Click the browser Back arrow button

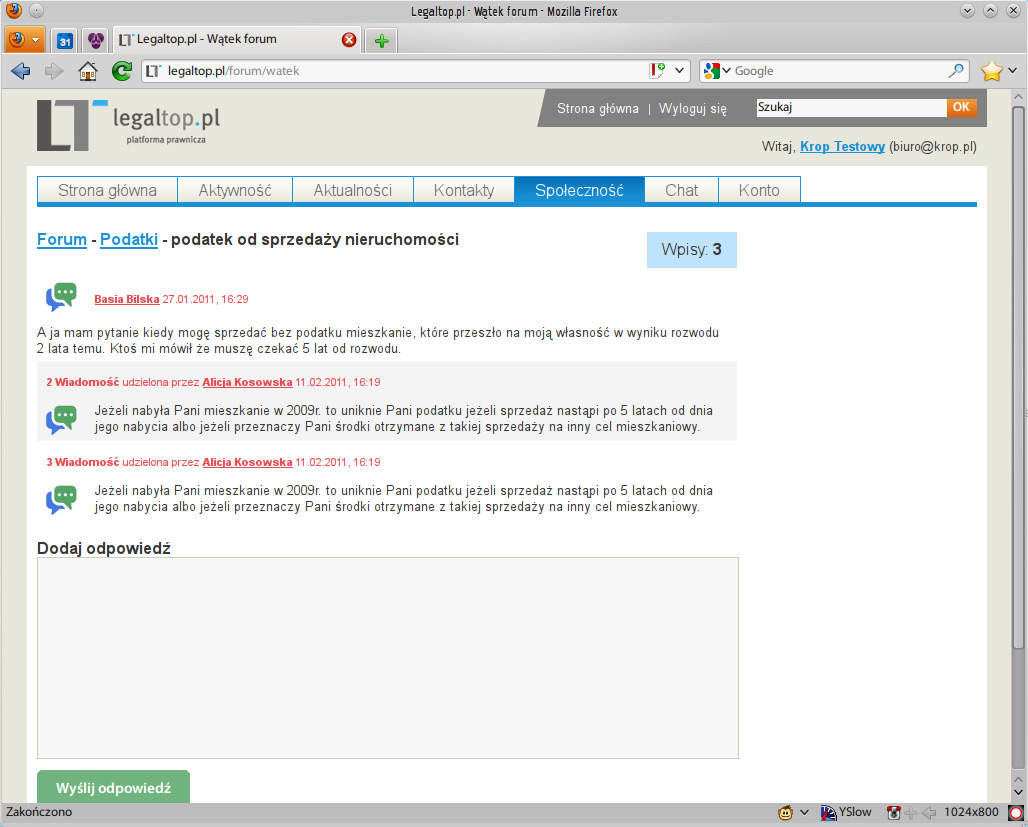pos(20,71)
